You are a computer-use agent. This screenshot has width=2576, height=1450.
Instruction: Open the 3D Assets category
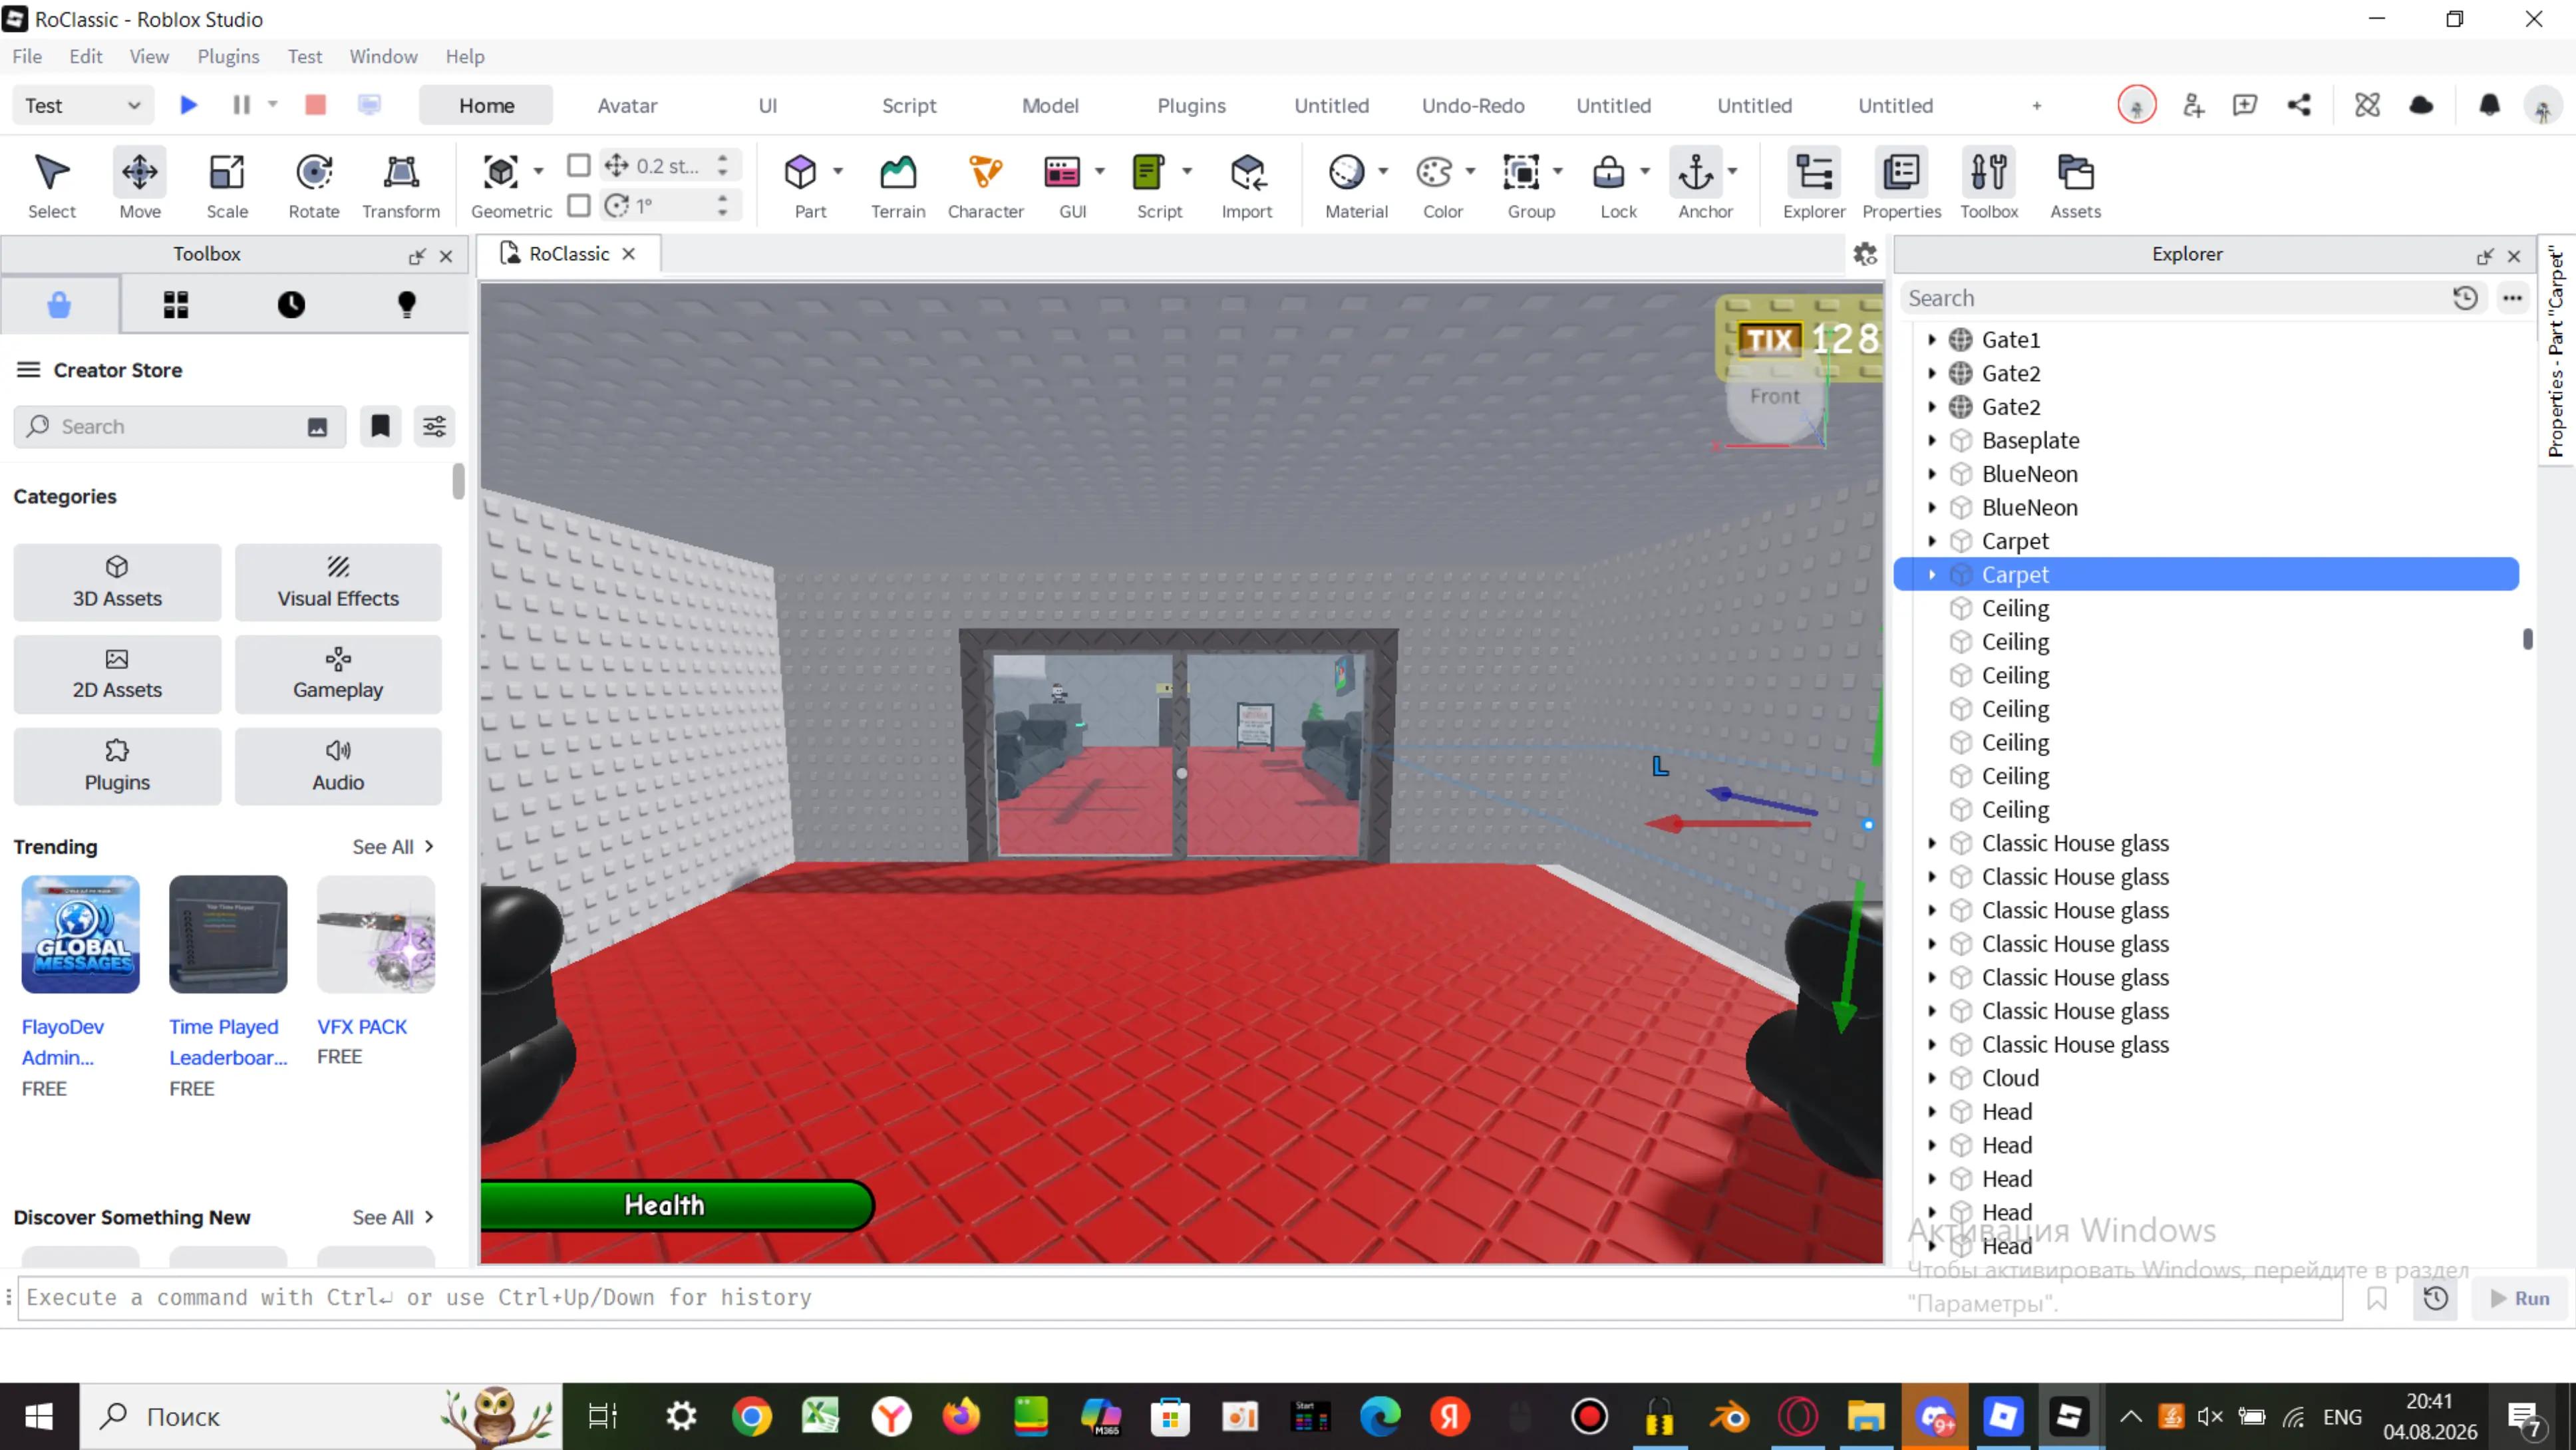(117, 582)
